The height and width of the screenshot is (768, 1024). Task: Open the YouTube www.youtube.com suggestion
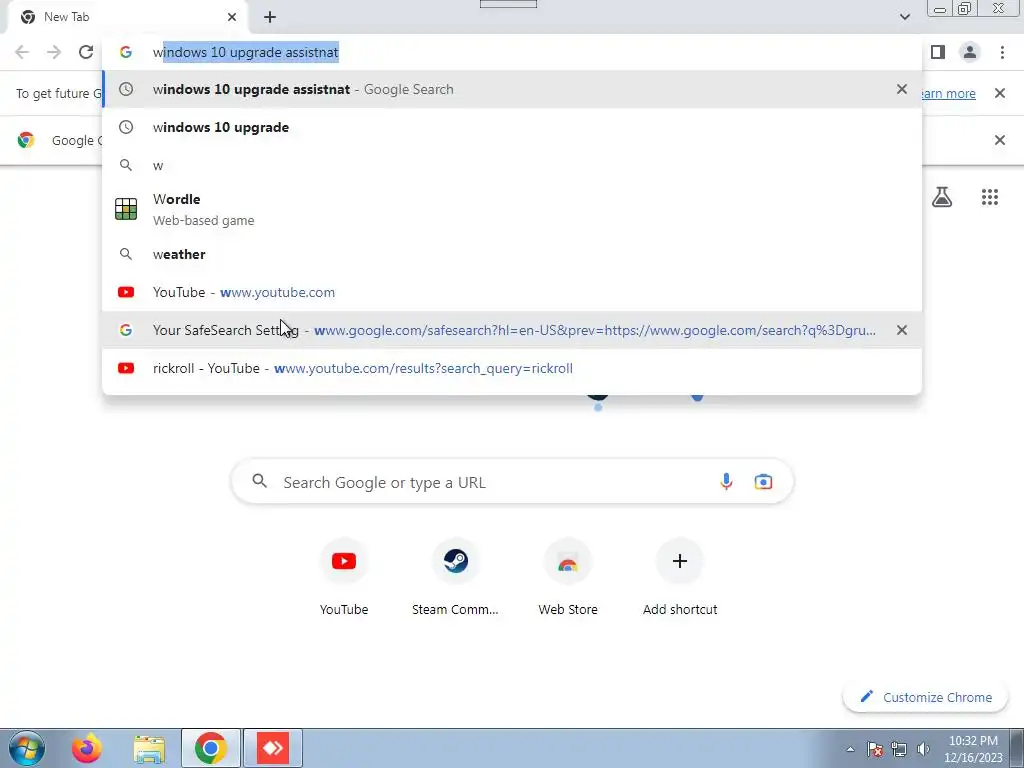(512, 292)
